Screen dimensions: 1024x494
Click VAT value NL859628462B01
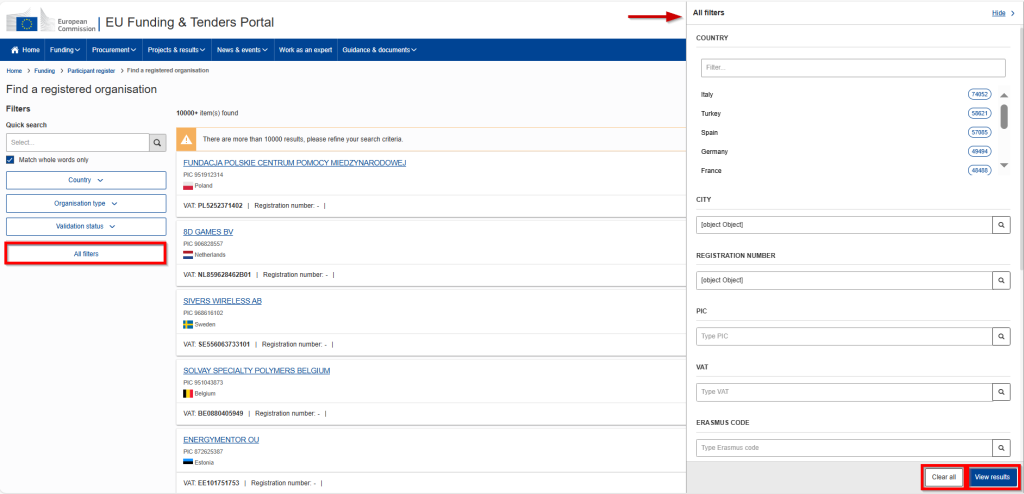tap(224, 274)
